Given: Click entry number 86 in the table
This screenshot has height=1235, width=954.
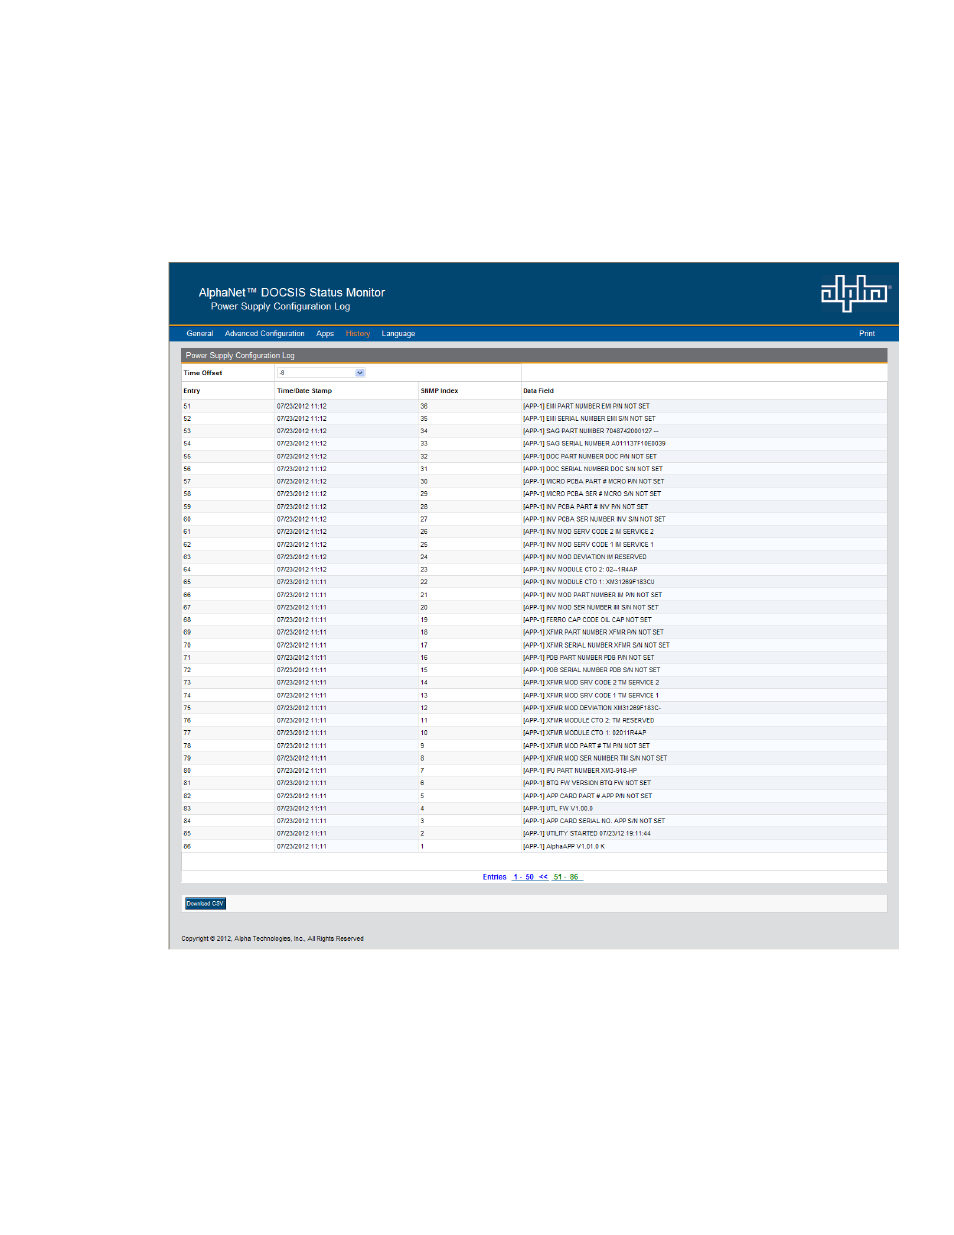Looking at the screenshot, I should 187,846.
